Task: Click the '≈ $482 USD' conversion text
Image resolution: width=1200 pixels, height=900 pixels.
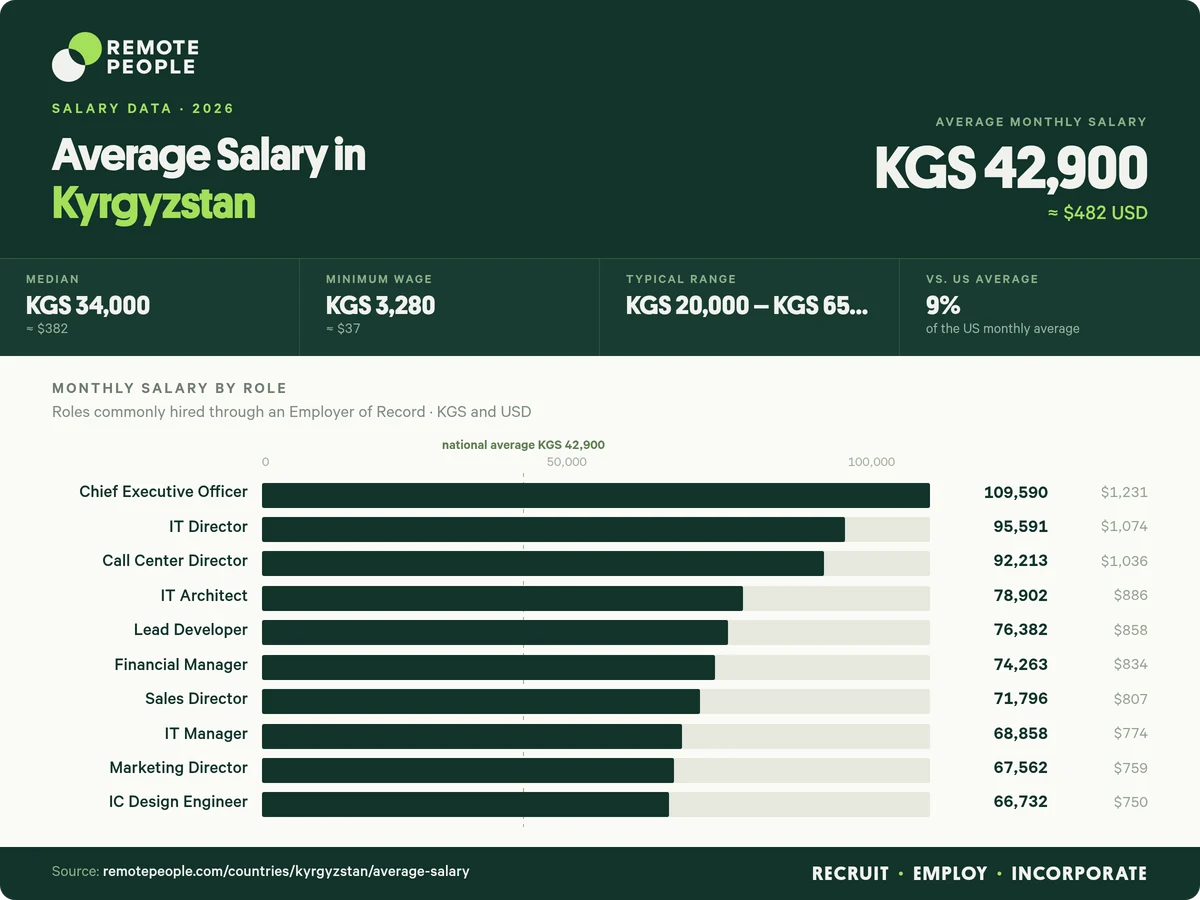Action: pos(1098,213)
